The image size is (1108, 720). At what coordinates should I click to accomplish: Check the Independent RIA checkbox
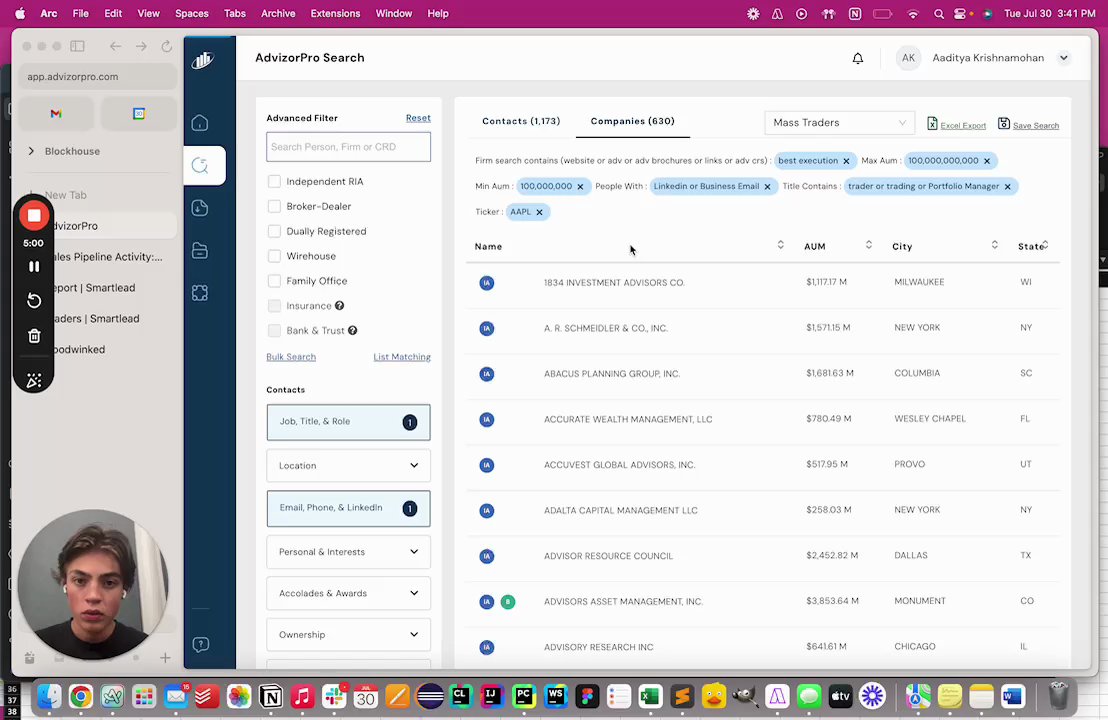(274, 182)
